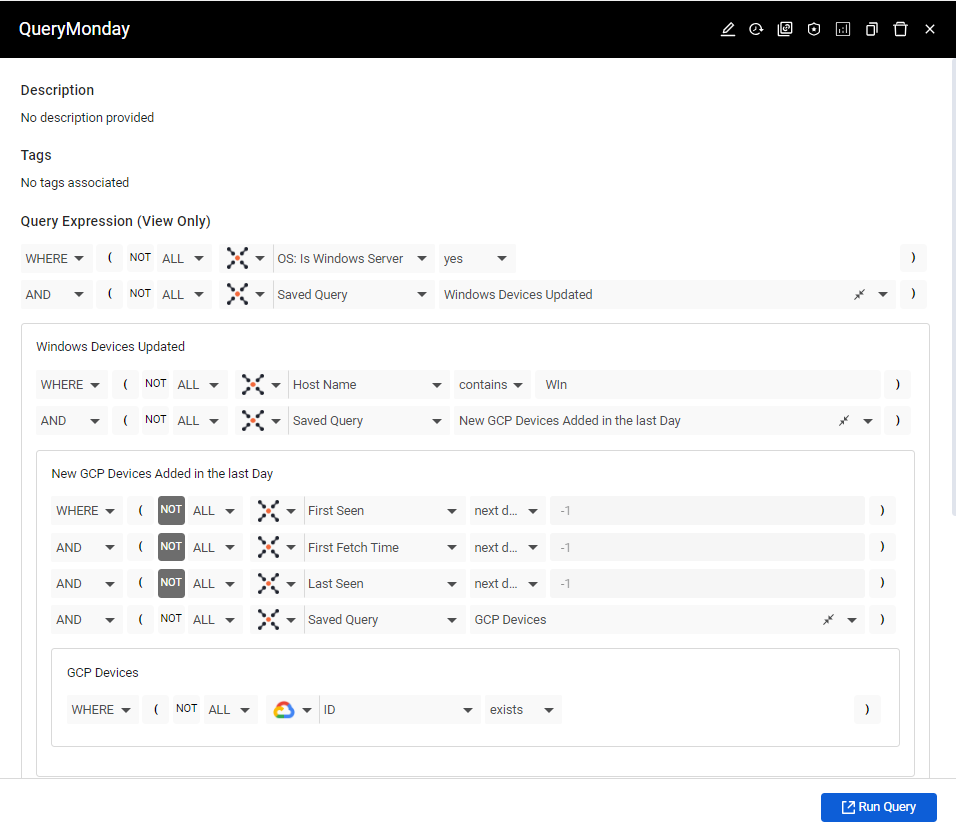Open the ID field dropdown
Viewport: 956px width, 825px height.
(399, 710)
